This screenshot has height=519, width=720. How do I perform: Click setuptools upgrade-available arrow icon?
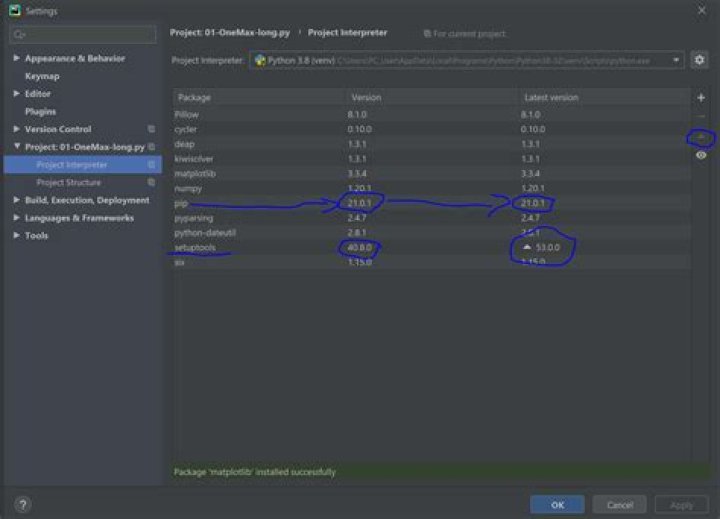pos(527,247)
